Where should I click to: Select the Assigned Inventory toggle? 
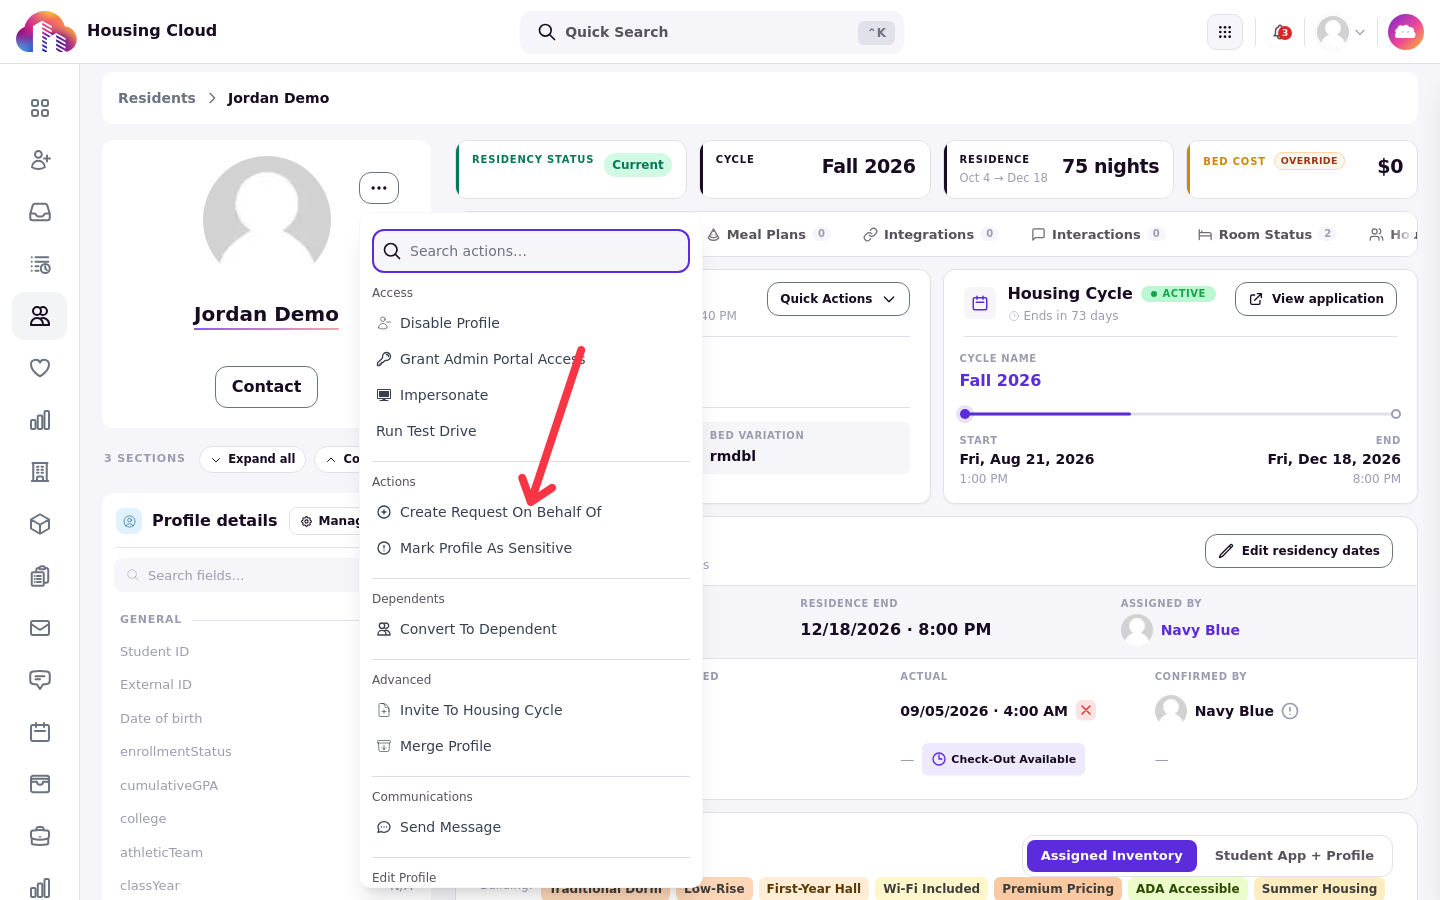click(x=1111, y=856)
